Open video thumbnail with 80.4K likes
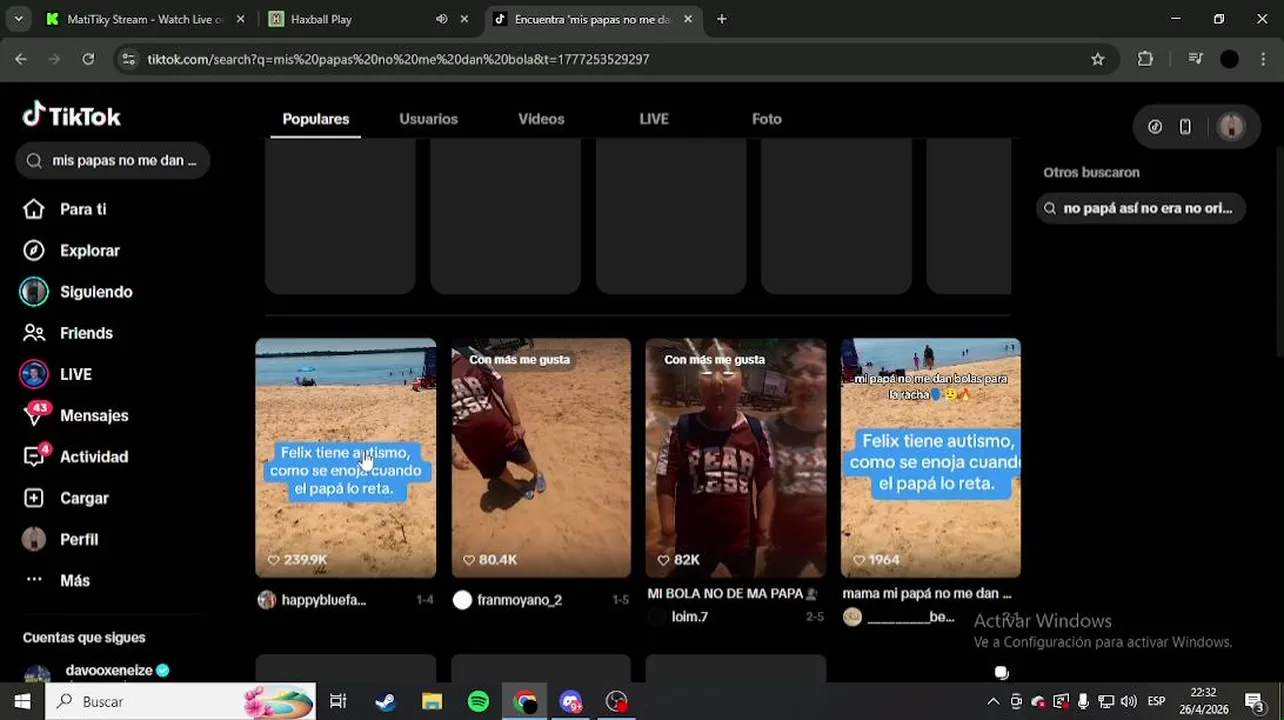 tap(541, 458)
